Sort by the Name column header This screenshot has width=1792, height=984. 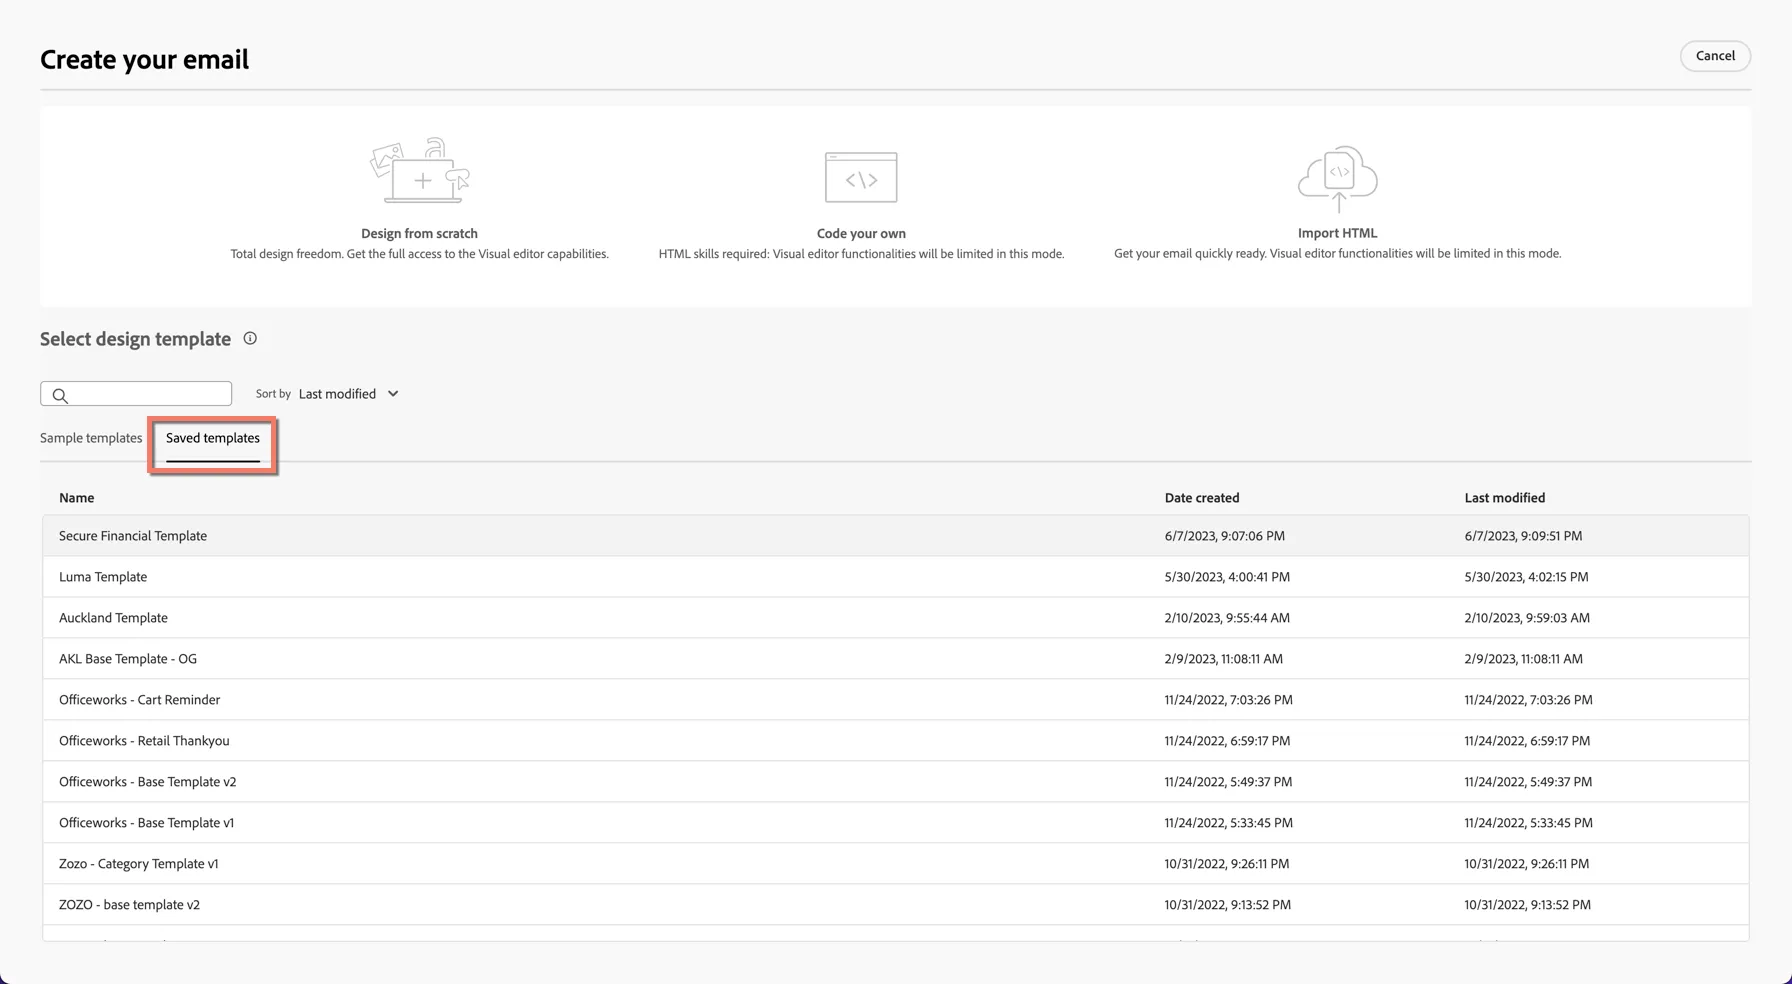pyautogui.click(x=77, y=498)
